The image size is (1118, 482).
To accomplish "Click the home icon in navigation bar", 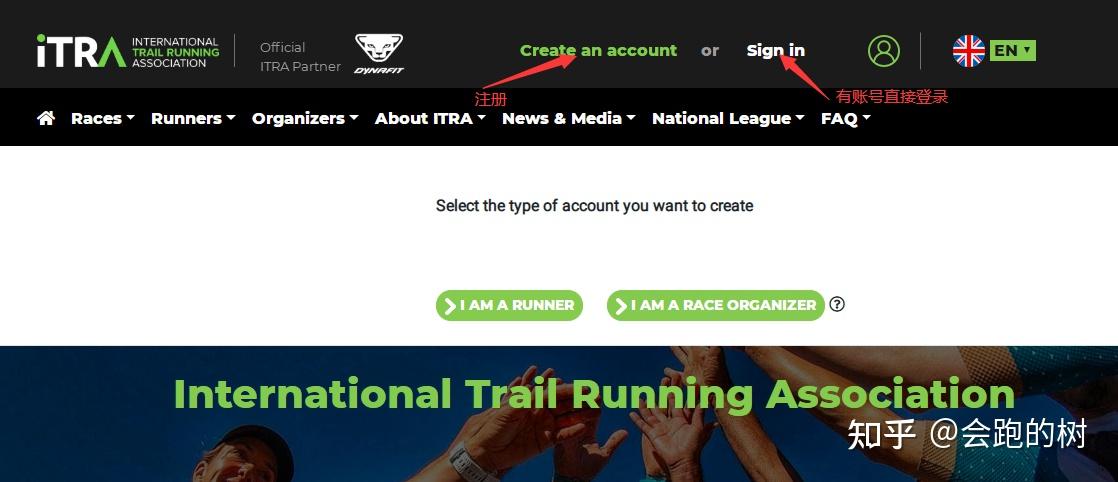I will tap(46, 118).
